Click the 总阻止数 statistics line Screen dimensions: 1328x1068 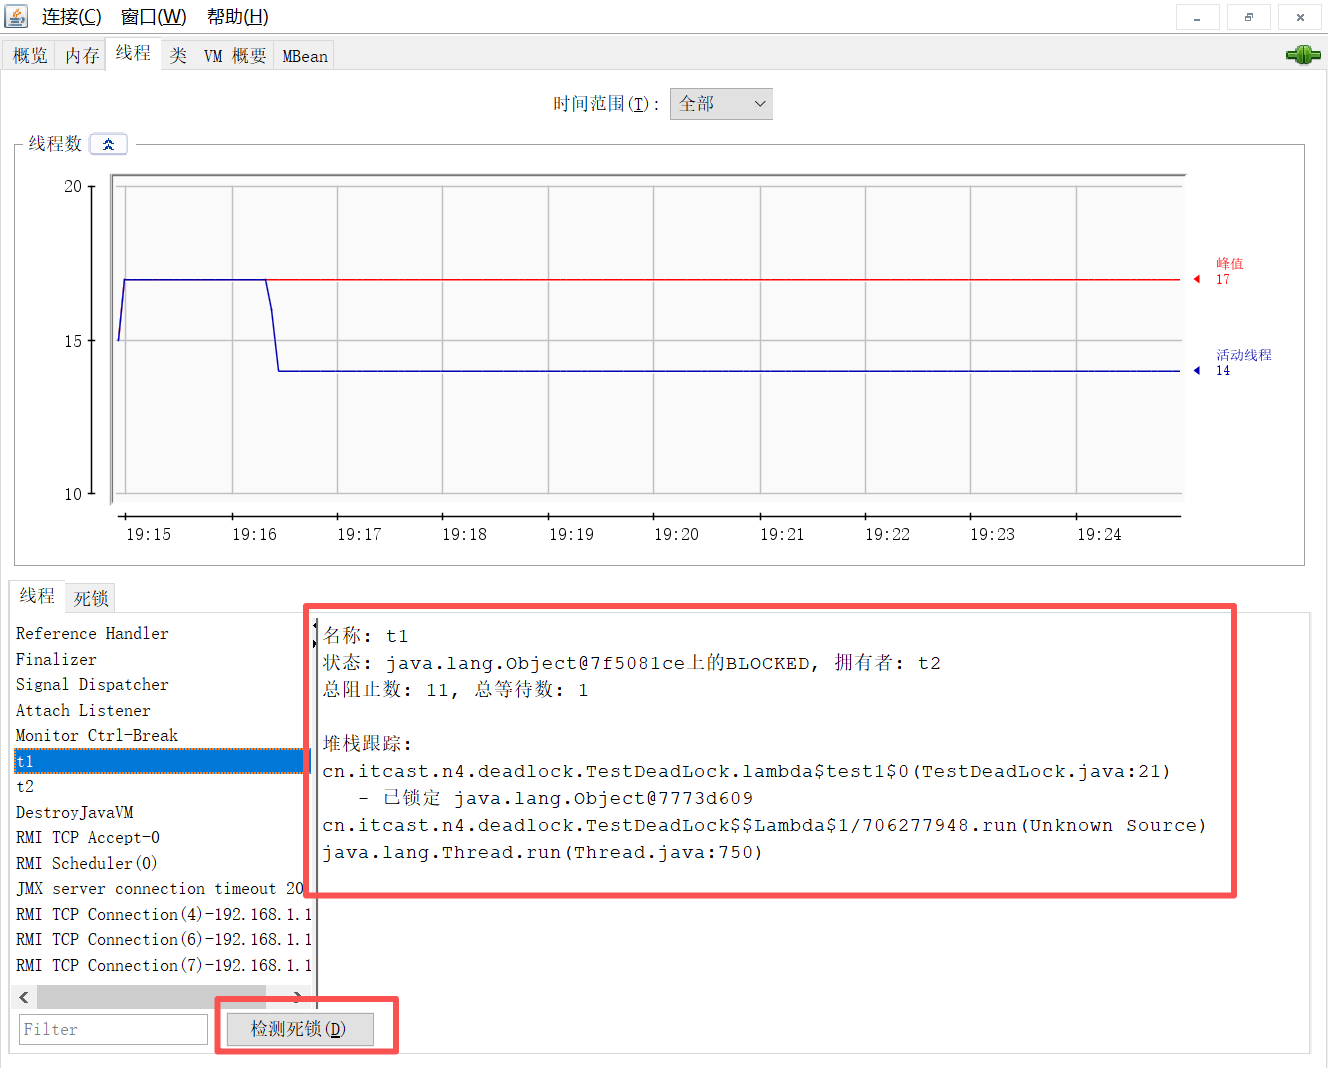455,690
